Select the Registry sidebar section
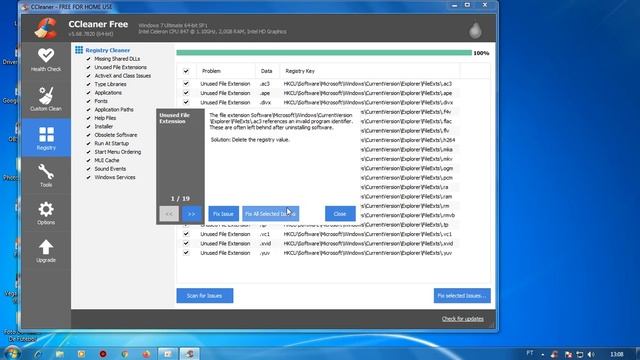Viewport: 640px width, 360px height. [46, 138]
